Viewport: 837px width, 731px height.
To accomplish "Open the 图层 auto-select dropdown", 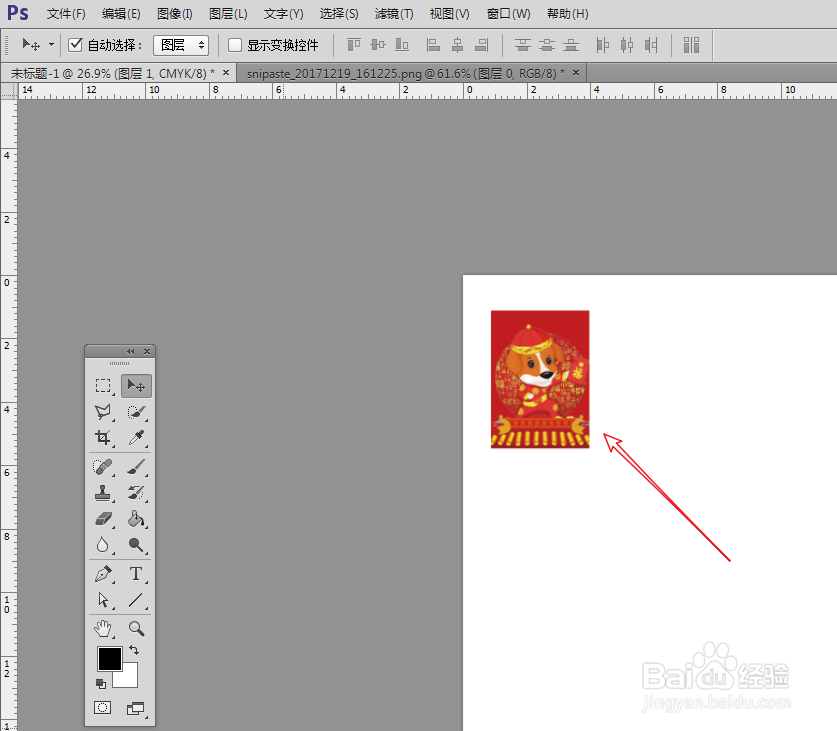I will pos(181,45).
